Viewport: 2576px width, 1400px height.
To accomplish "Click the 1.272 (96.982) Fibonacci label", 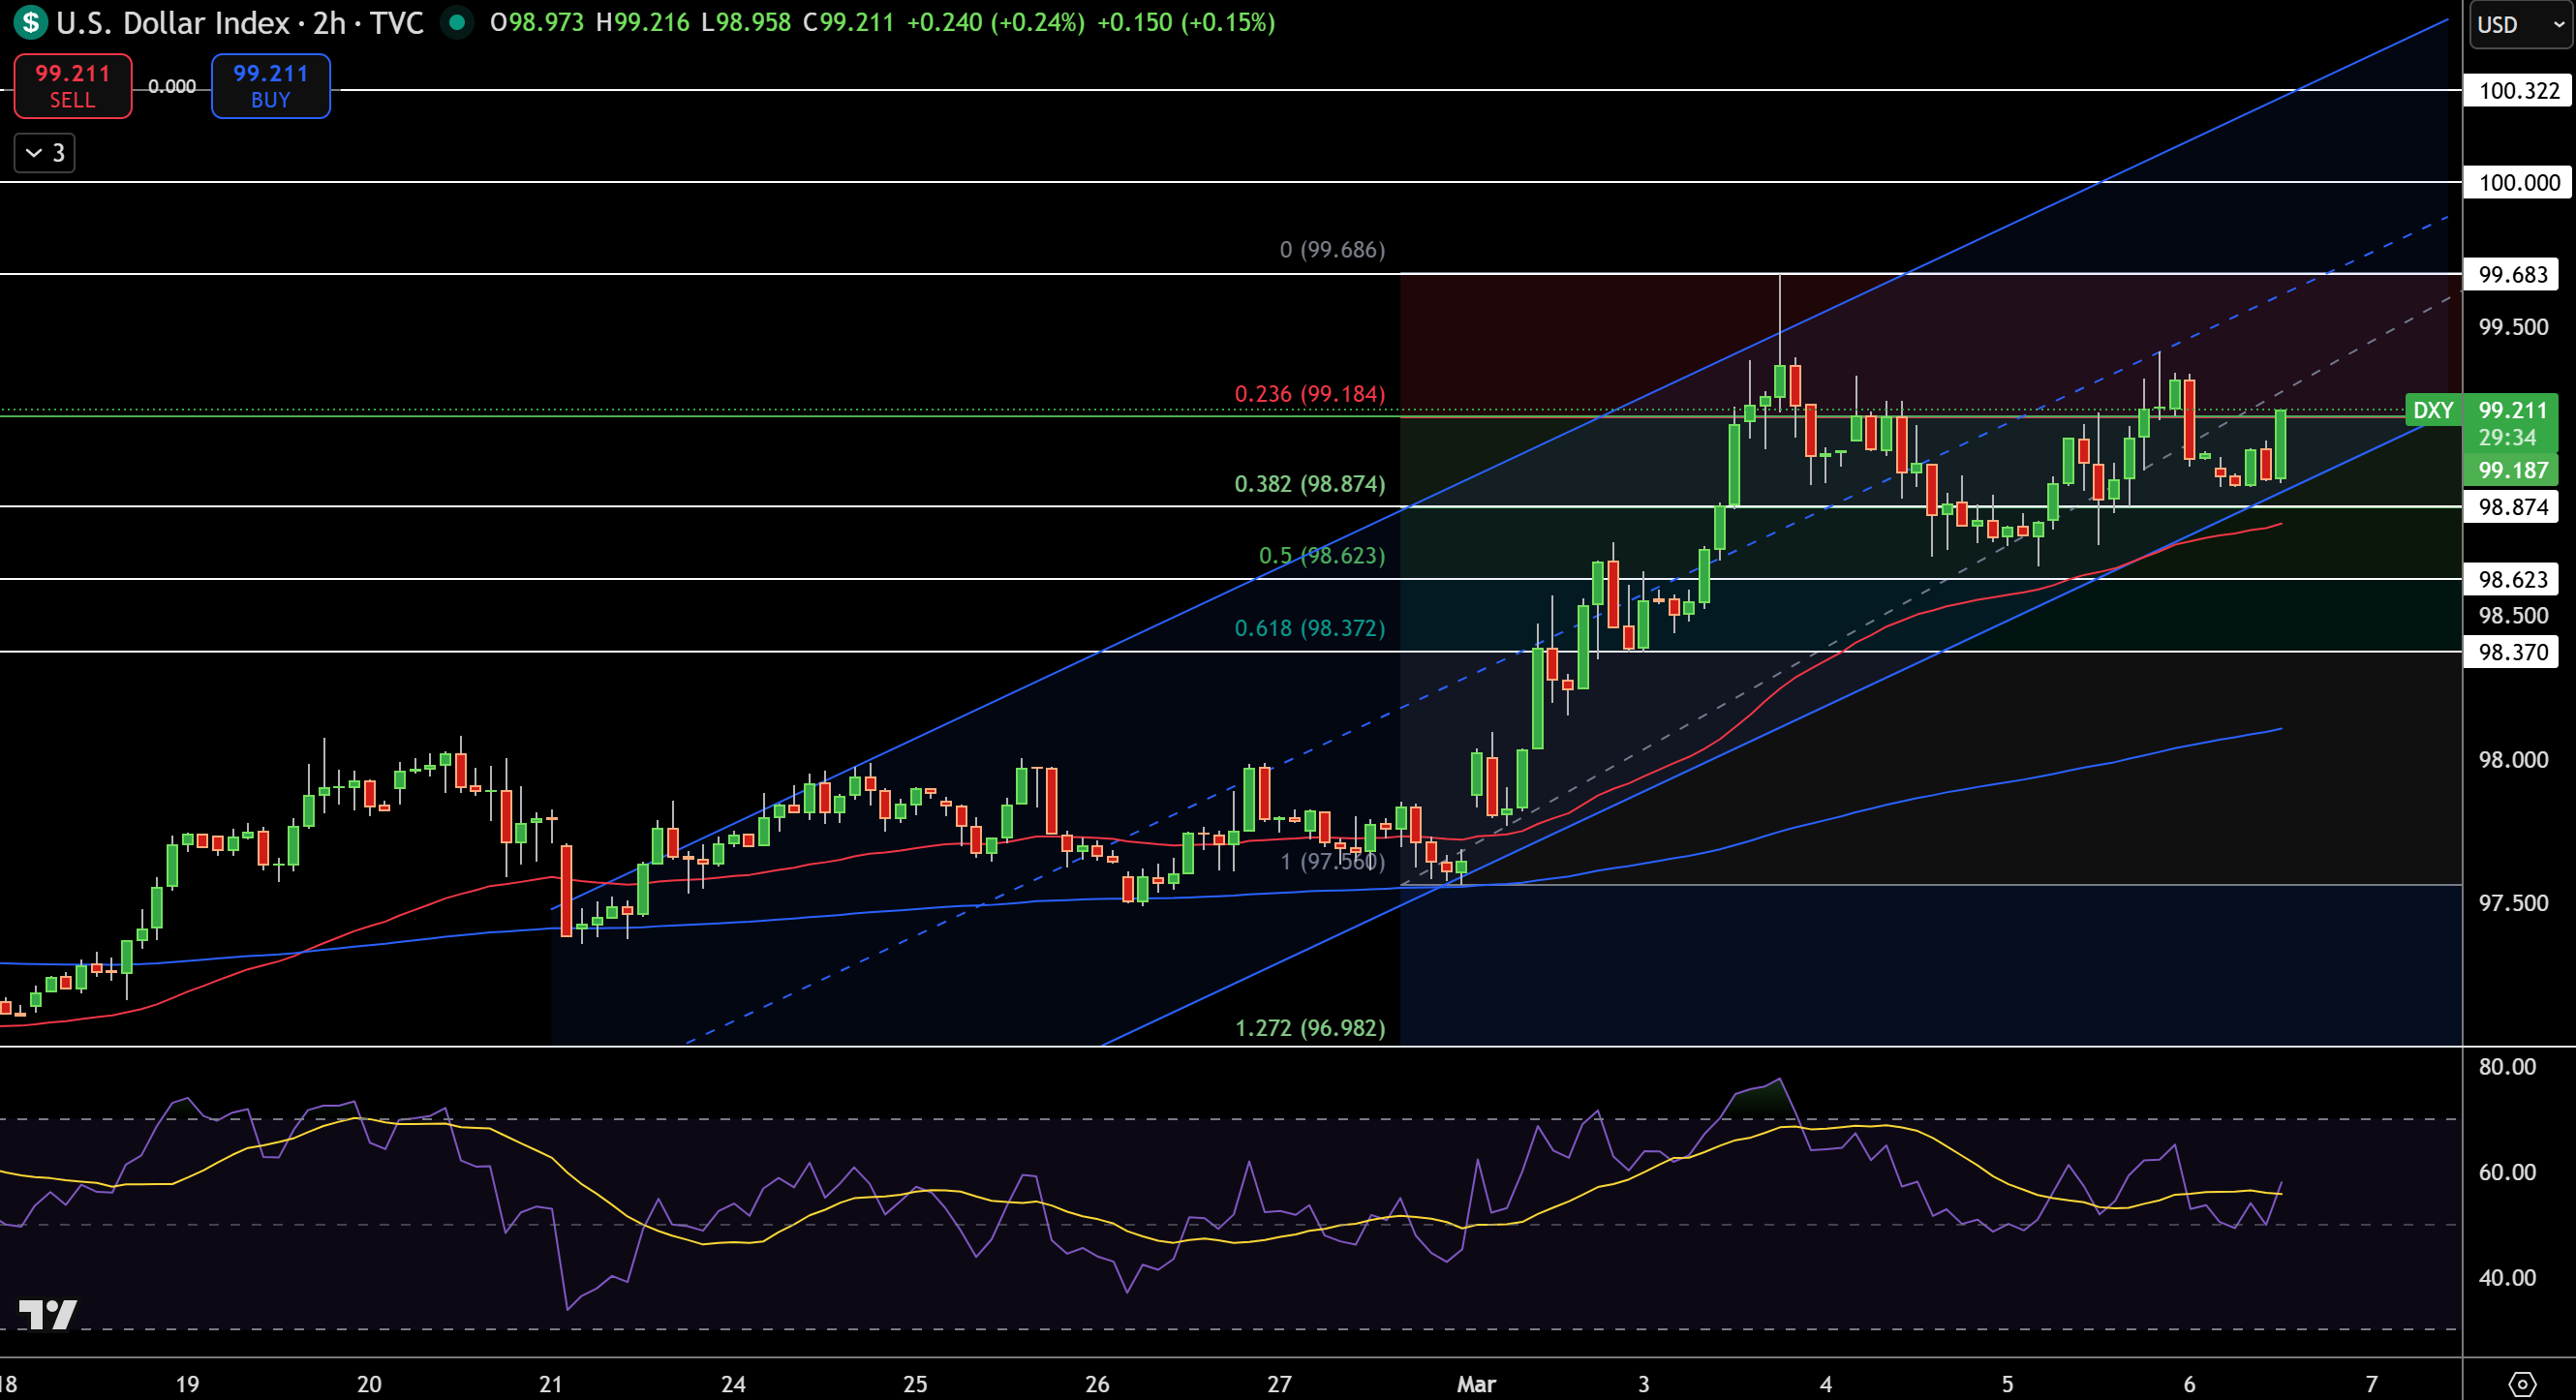I will [1310, 1029].
